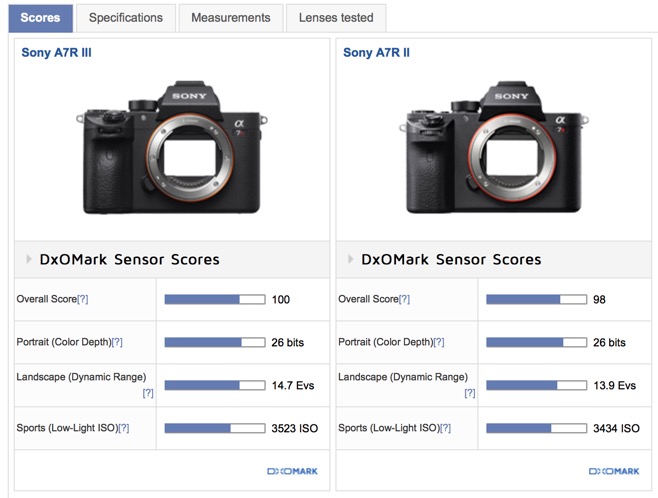Click the A7R III Sports low-light ISO bar
The width and height of the screenshot is (658, 498).
point(215,428)
